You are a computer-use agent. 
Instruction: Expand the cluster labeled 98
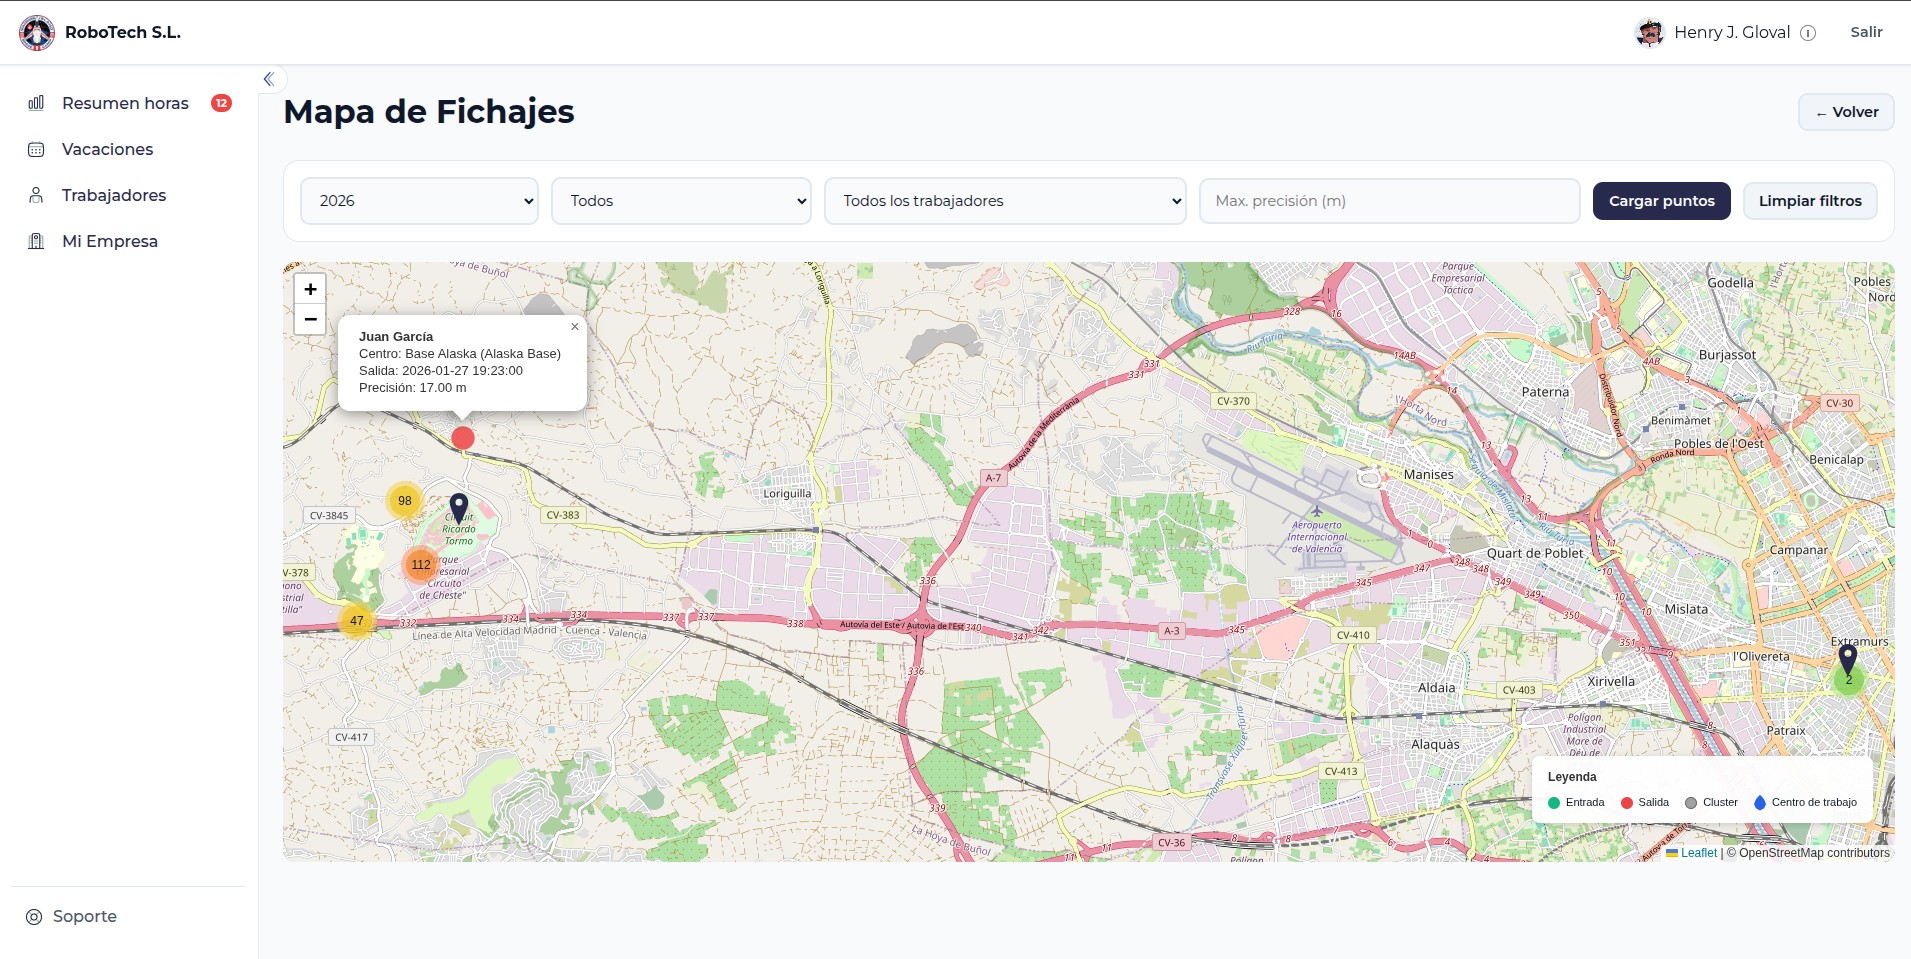(405, 501)
